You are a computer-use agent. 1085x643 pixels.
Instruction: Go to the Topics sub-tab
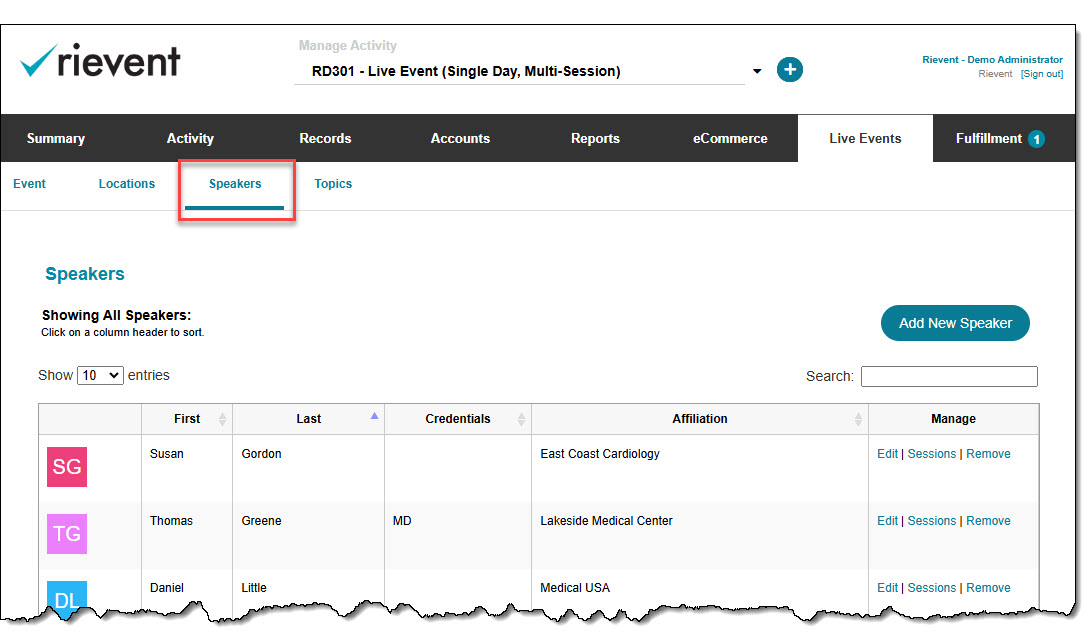333,183
